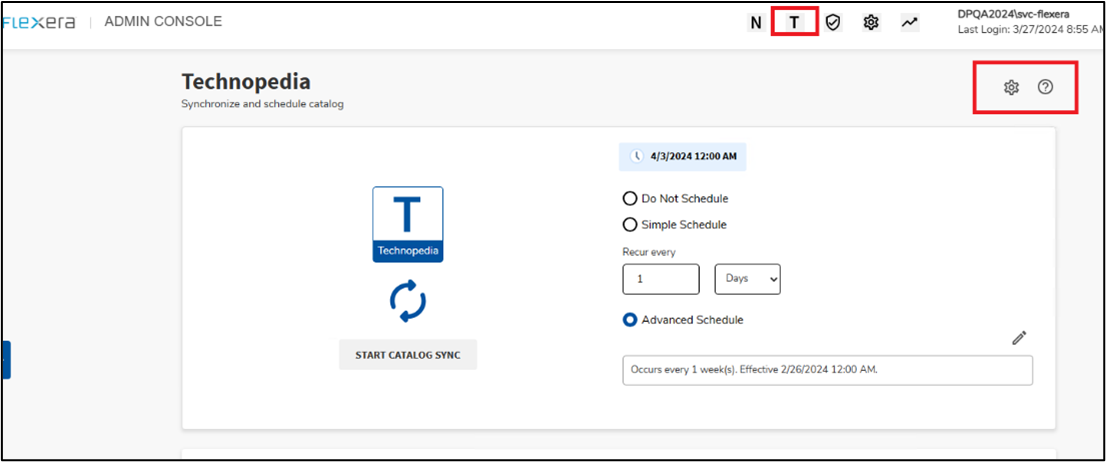Click the Flexera logo in header
1106x462 pixels.
pos(38,22)
